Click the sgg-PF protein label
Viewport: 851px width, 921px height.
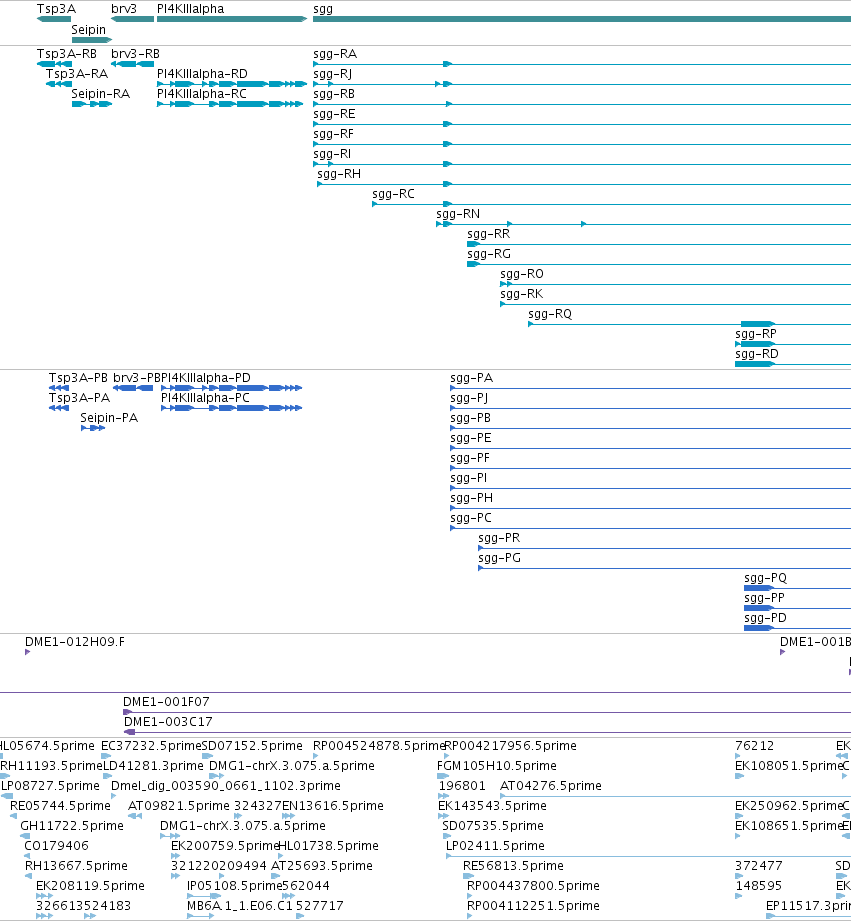pyautogui.click(x=470, y=458)
